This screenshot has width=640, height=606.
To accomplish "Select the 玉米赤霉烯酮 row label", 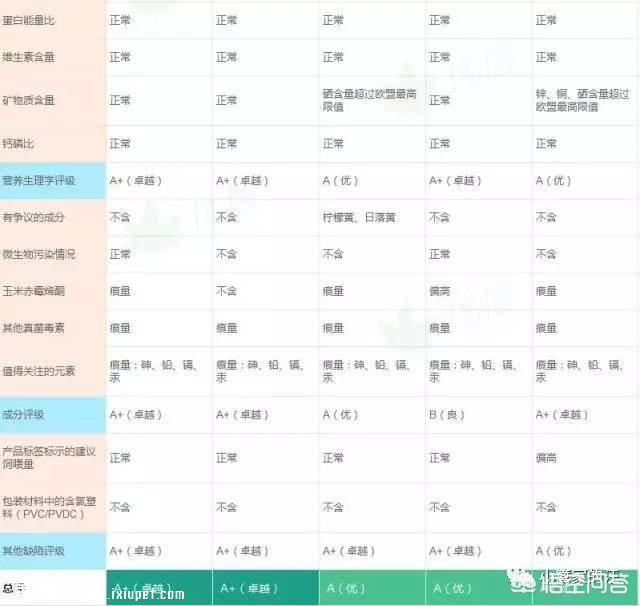I will click(33, 291).
